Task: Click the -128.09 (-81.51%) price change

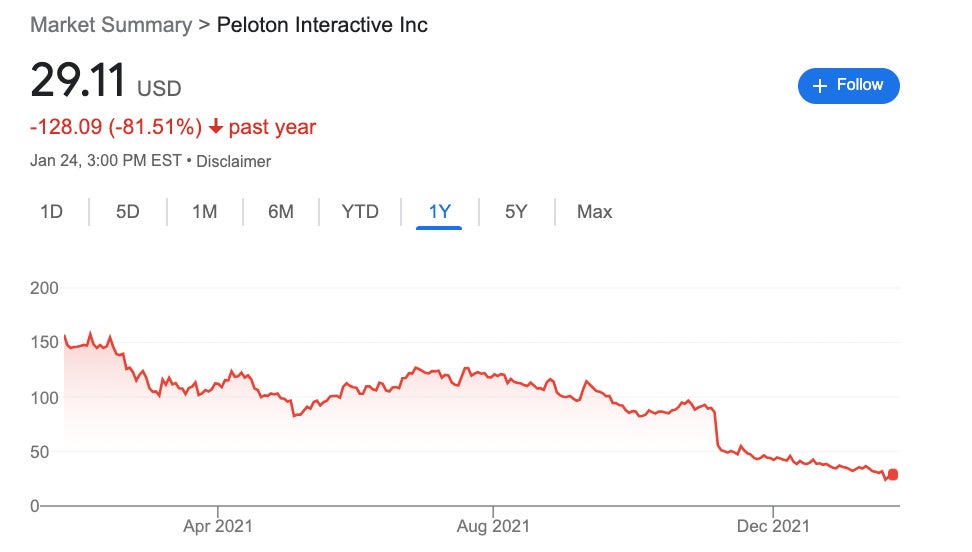Action: [x=116, y=128]
